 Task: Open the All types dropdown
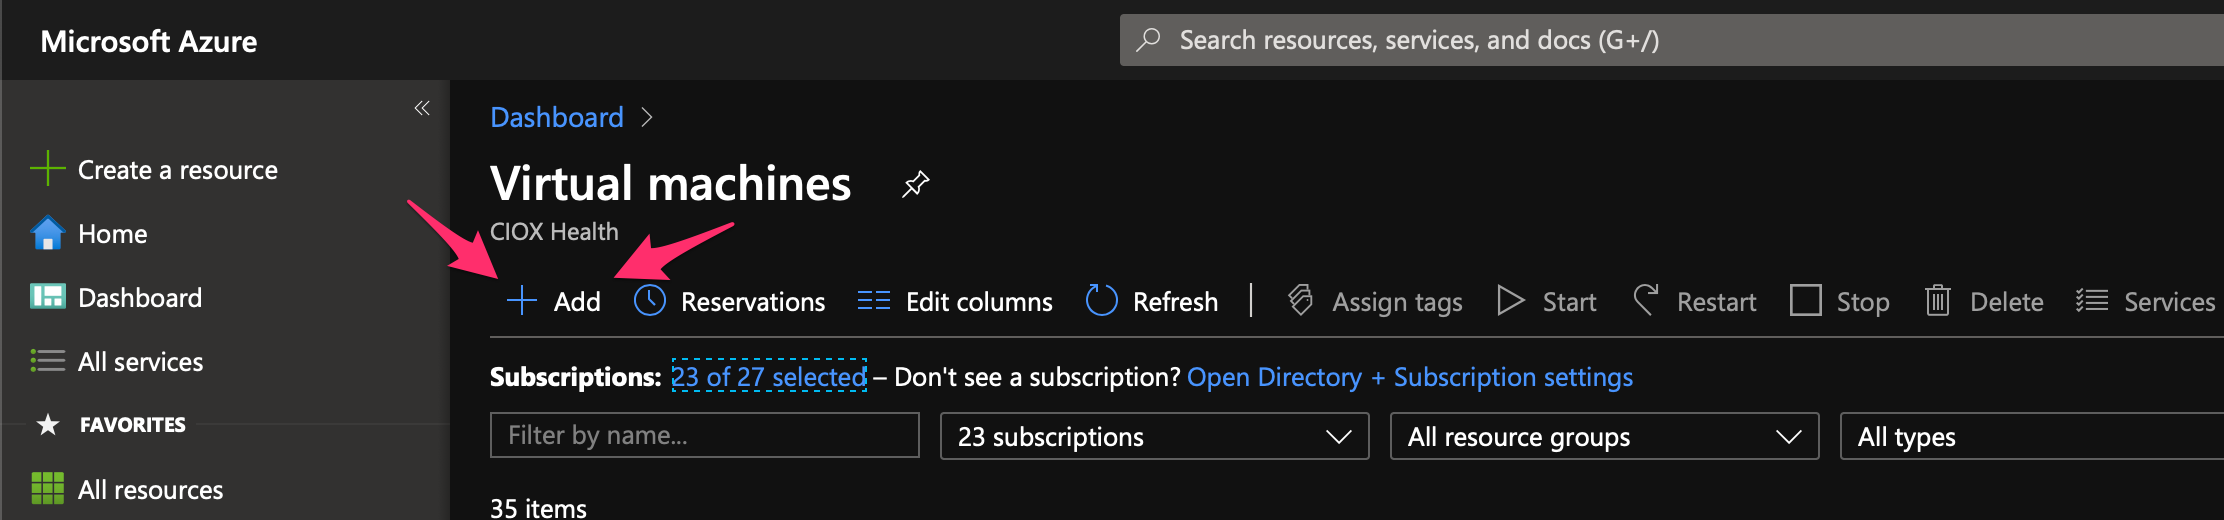2032,436
